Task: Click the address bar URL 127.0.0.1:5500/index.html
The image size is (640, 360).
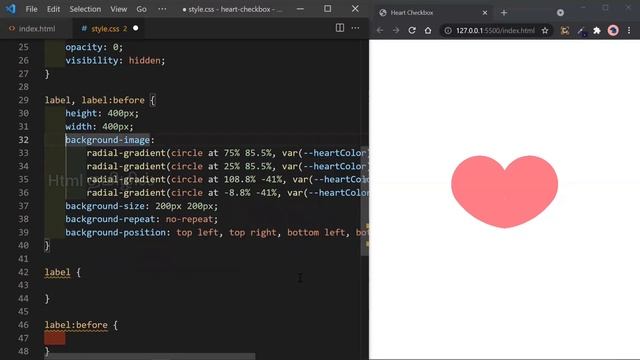Action: click(x=495, y=31)
